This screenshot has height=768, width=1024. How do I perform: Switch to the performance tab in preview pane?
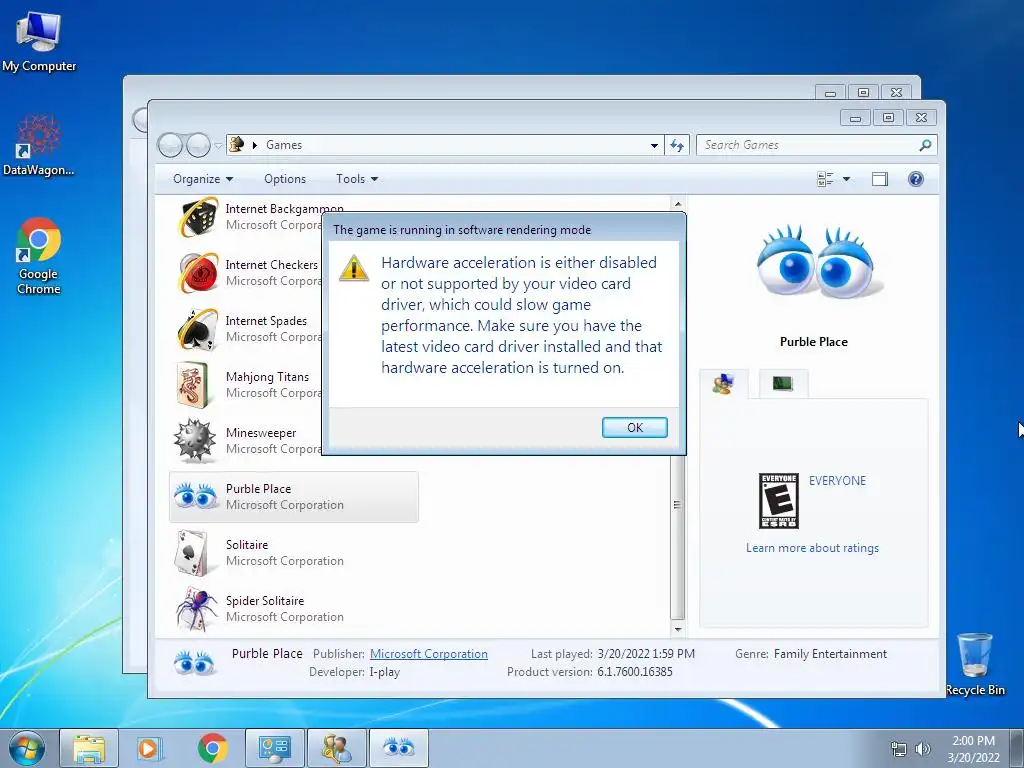click(783, 384)
